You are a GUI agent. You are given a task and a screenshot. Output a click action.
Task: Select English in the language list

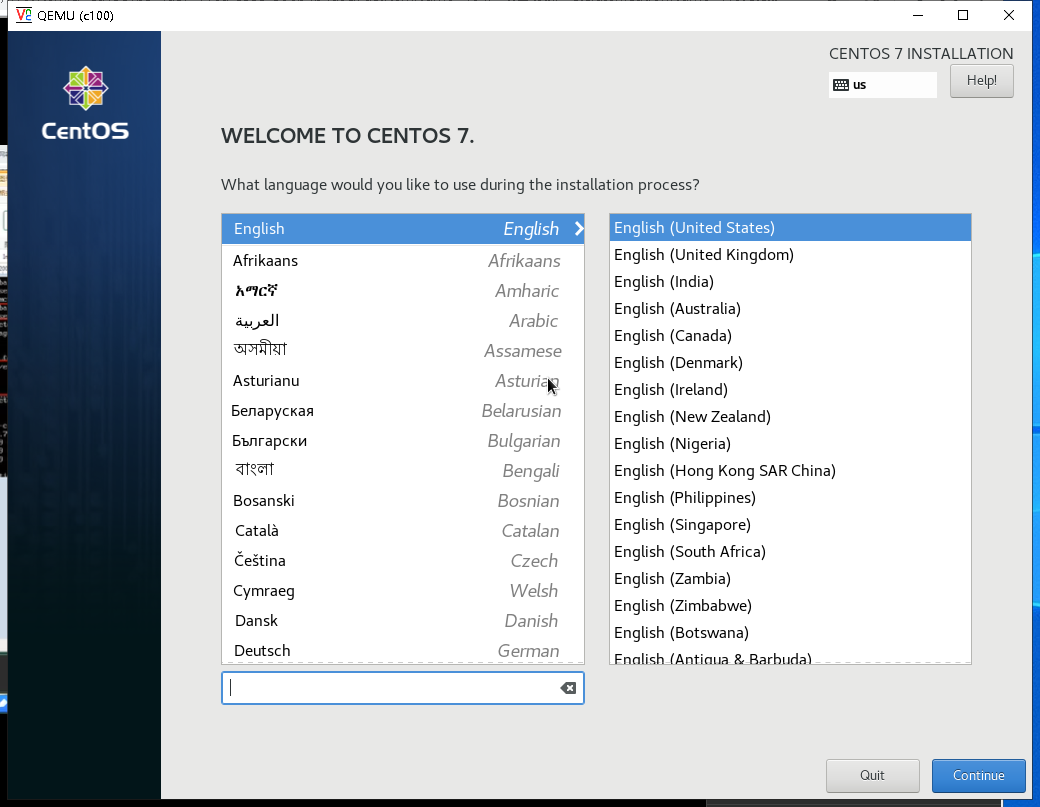click(x=403, y=229)
